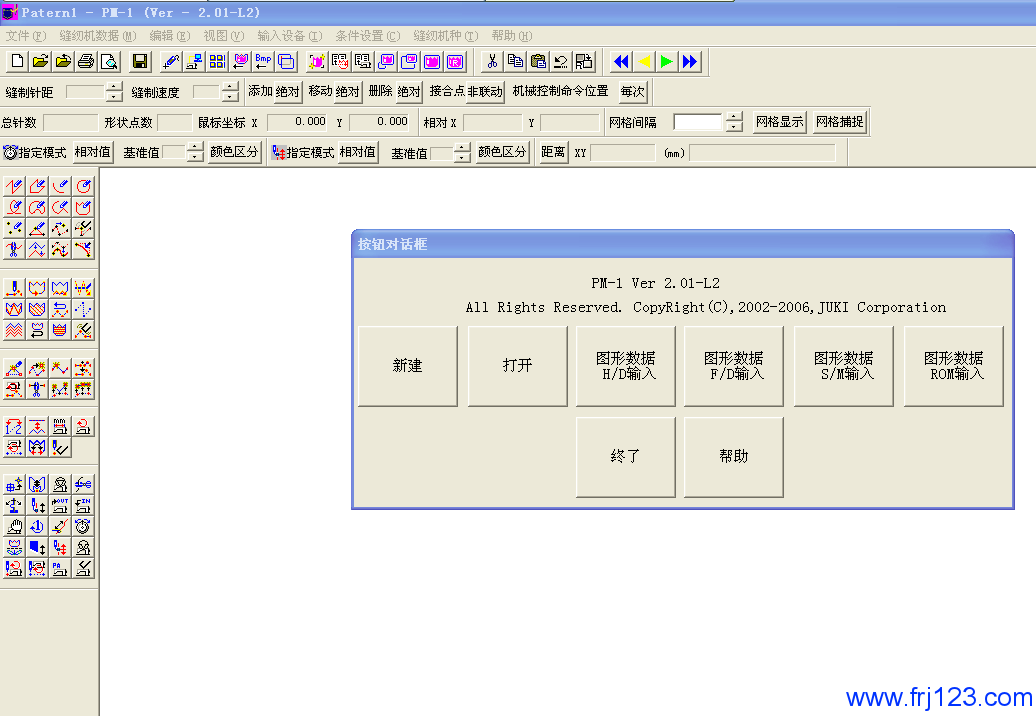Click the 新建 button in the dialog
This screenshot has height=716, width=1036.
407,366
